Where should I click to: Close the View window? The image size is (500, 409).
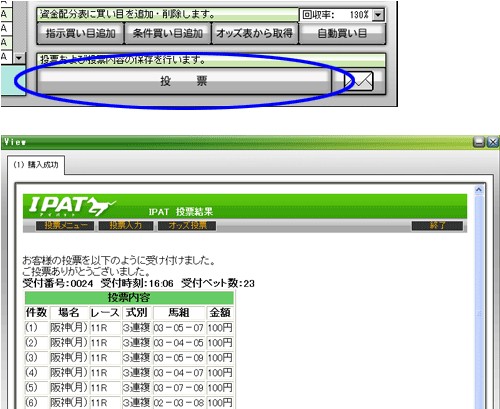[493, 142]
